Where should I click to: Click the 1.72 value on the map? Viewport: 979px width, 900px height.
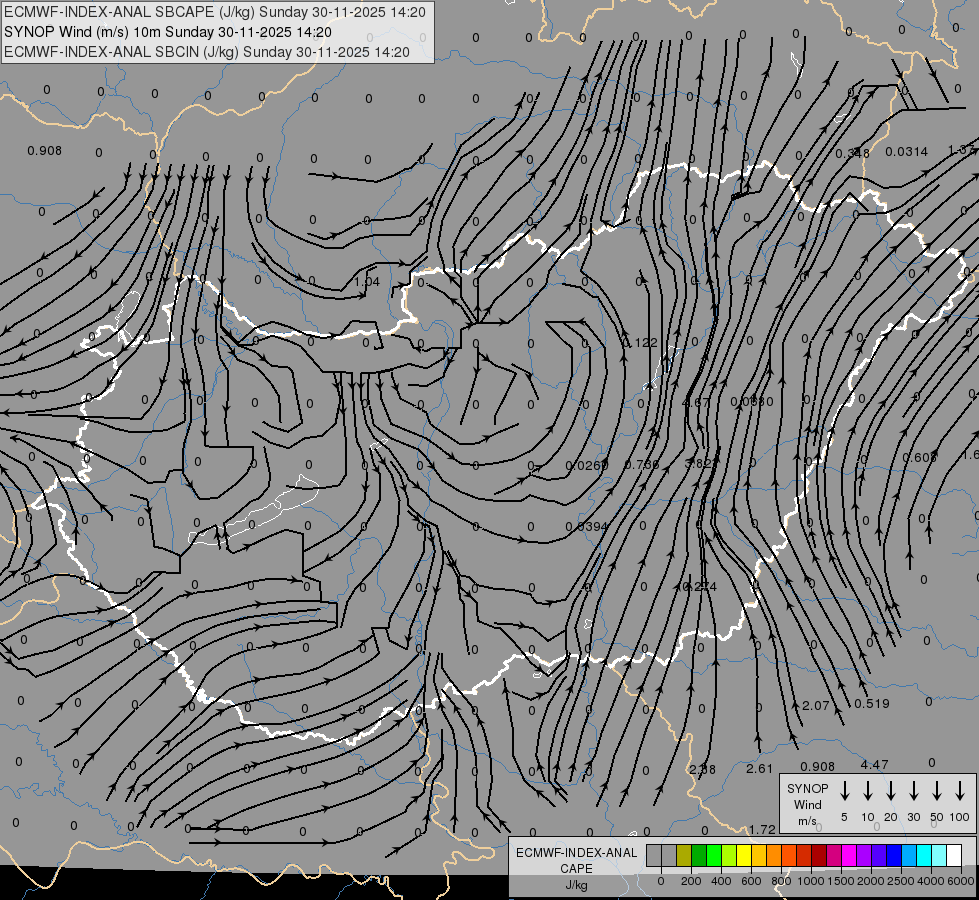tap(762, 829)
